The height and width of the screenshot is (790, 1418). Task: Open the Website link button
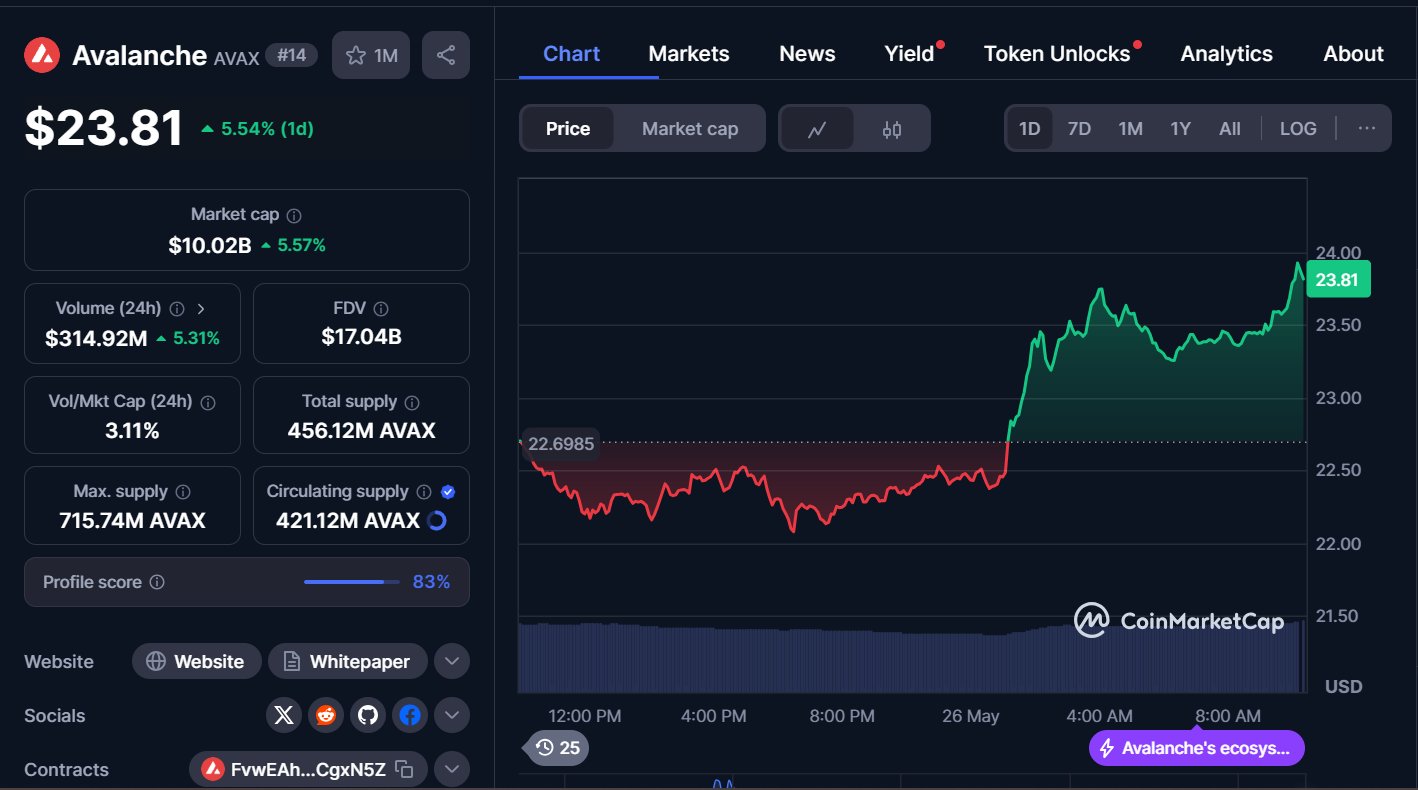(x=197, y=661)
